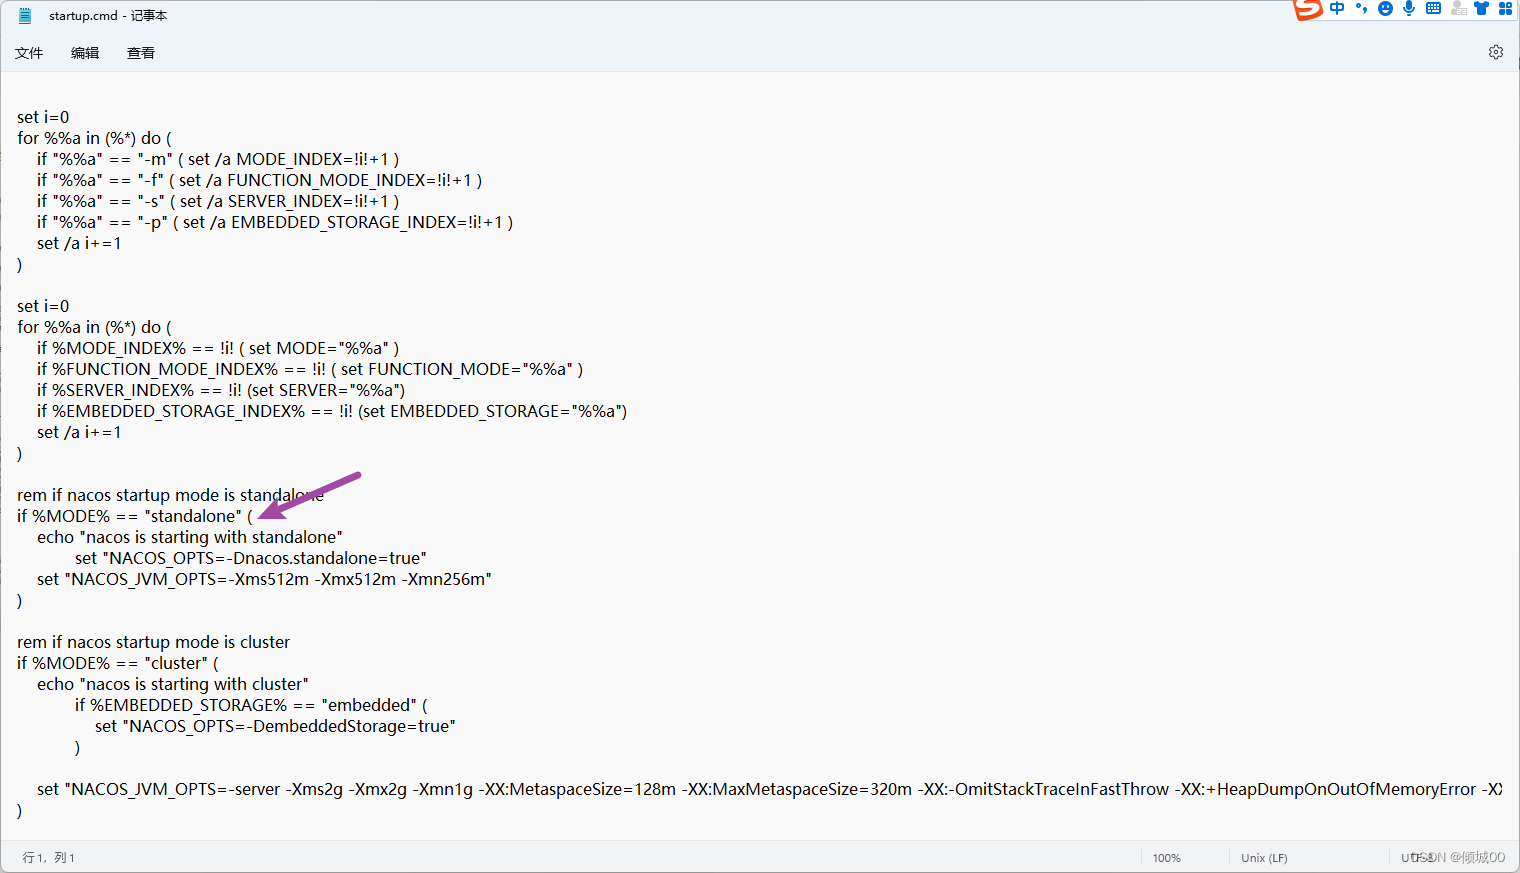The image size is (1520, 873).
Task: Open Notepad settings gear icon
Action: pyautogui.click(x=1495, y=52)
